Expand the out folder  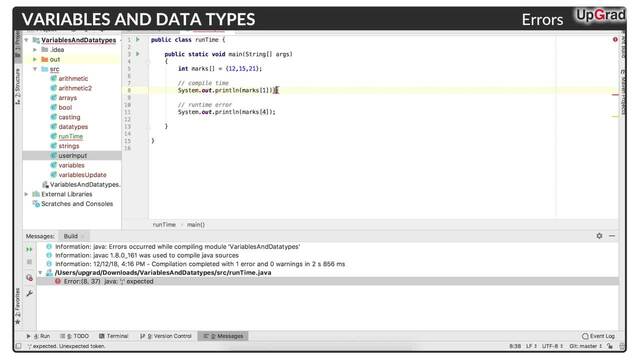[x=35, y=60]
